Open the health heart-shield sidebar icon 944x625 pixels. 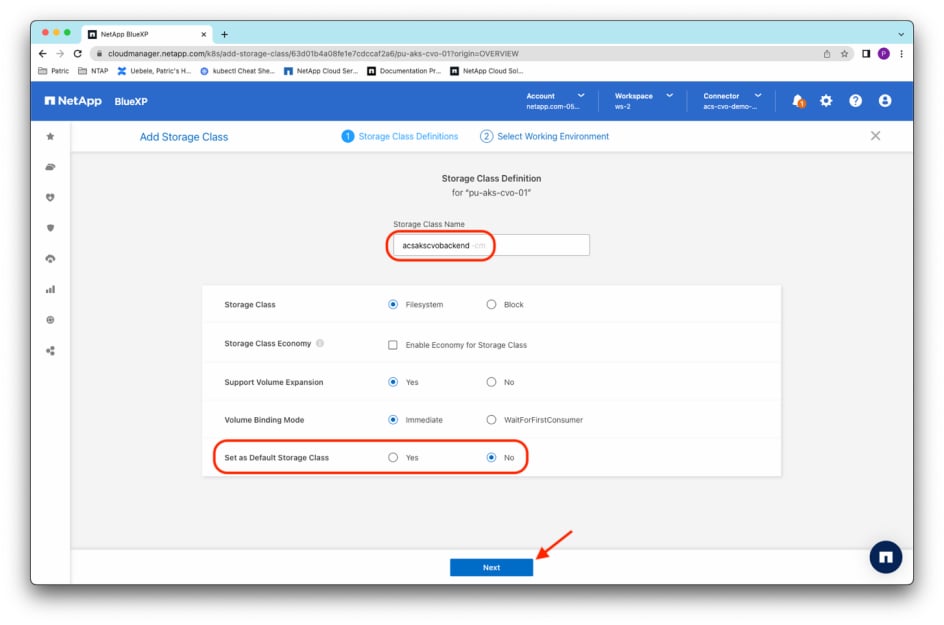tap(51, 197)
